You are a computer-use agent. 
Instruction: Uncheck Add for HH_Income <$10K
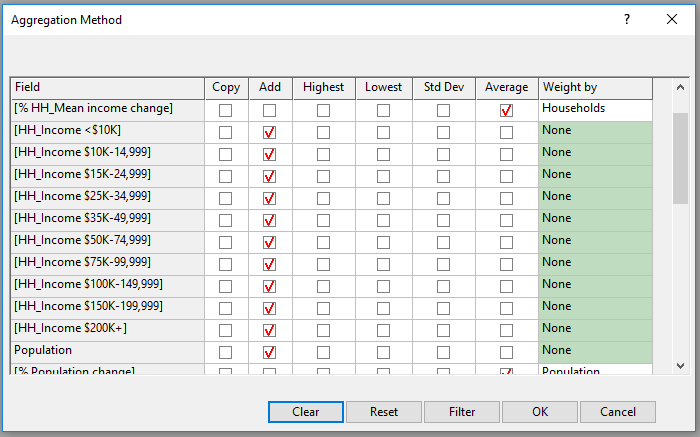269,132
